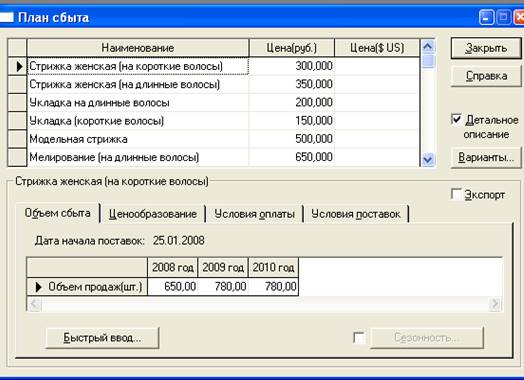Tick the checkbox beside Сезонность
Viewport: 524px width, 380px height.
359,338
